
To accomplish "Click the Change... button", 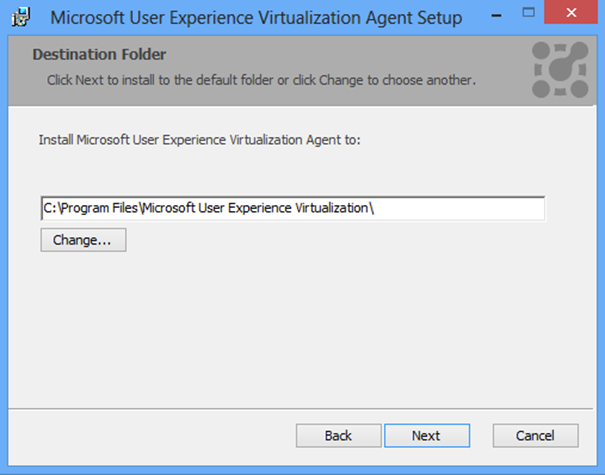I will [83, 240].
